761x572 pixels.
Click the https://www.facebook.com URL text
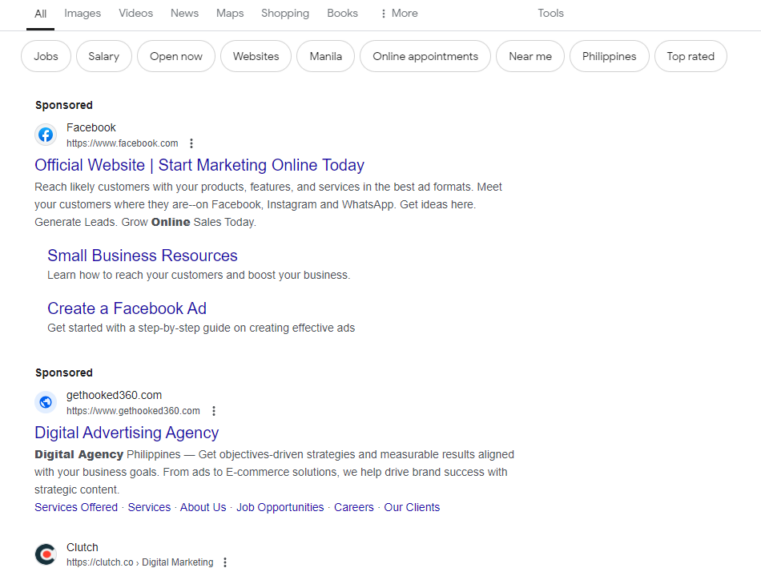pyautogui.click(x=122, y=143)
